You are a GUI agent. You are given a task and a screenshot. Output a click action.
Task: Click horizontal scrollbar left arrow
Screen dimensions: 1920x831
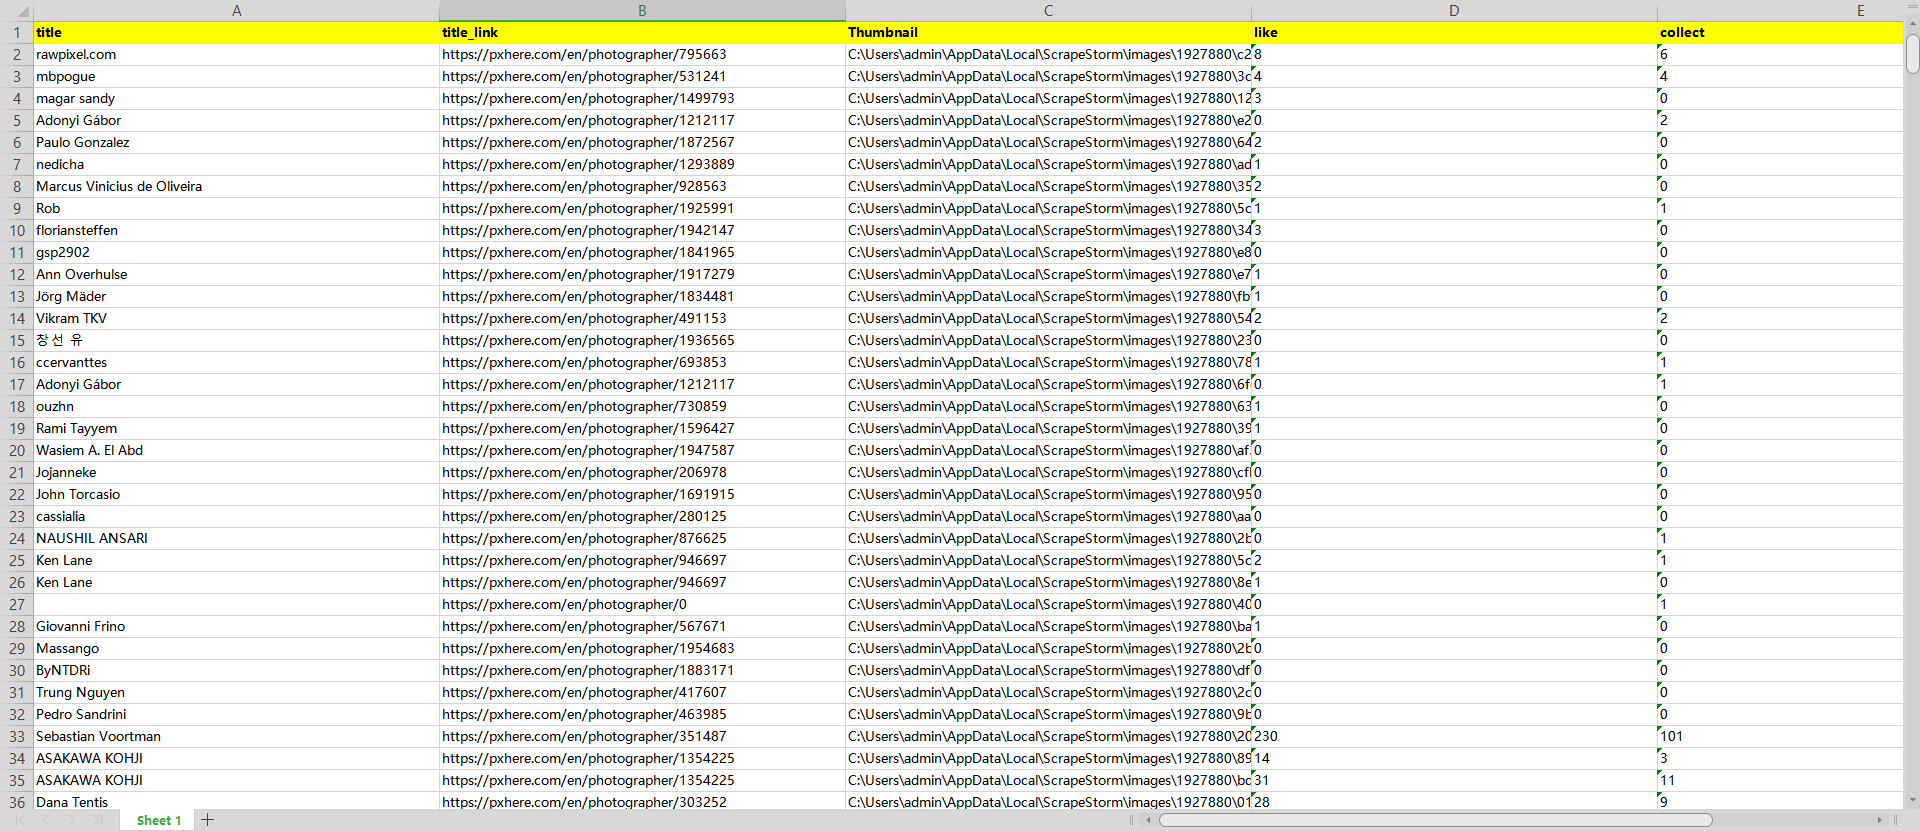(1148, 820)
